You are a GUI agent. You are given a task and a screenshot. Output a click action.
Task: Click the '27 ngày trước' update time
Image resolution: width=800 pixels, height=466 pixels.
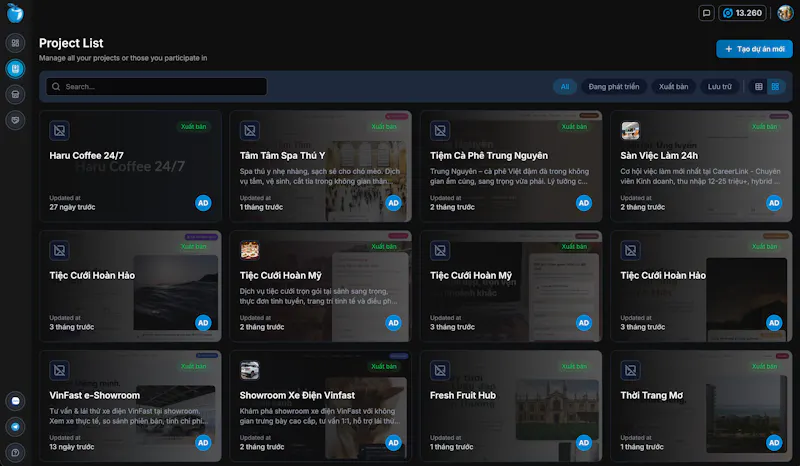72,207
